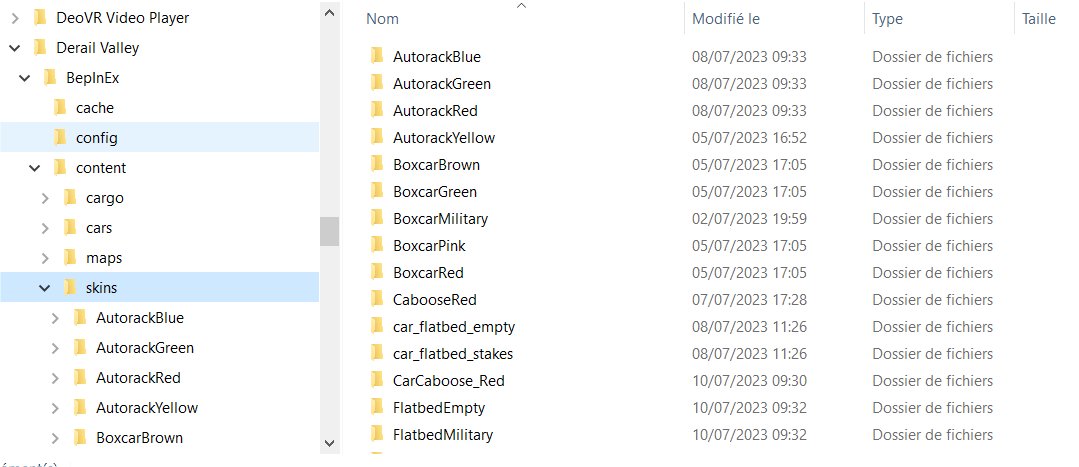The image size is (1079, 467).
Task: Collapse the Derail Valley tree node
Action: (x=14, y=48)
